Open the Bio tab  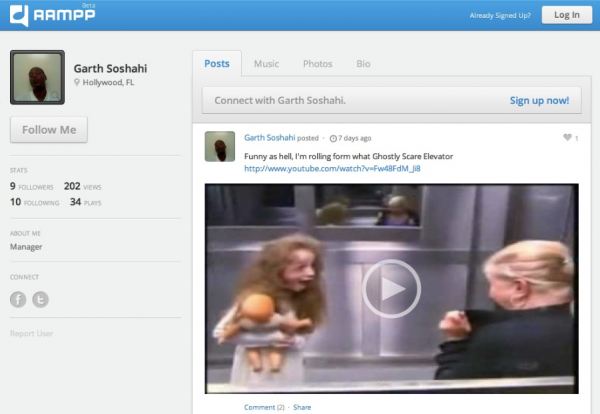pos(363,64)
